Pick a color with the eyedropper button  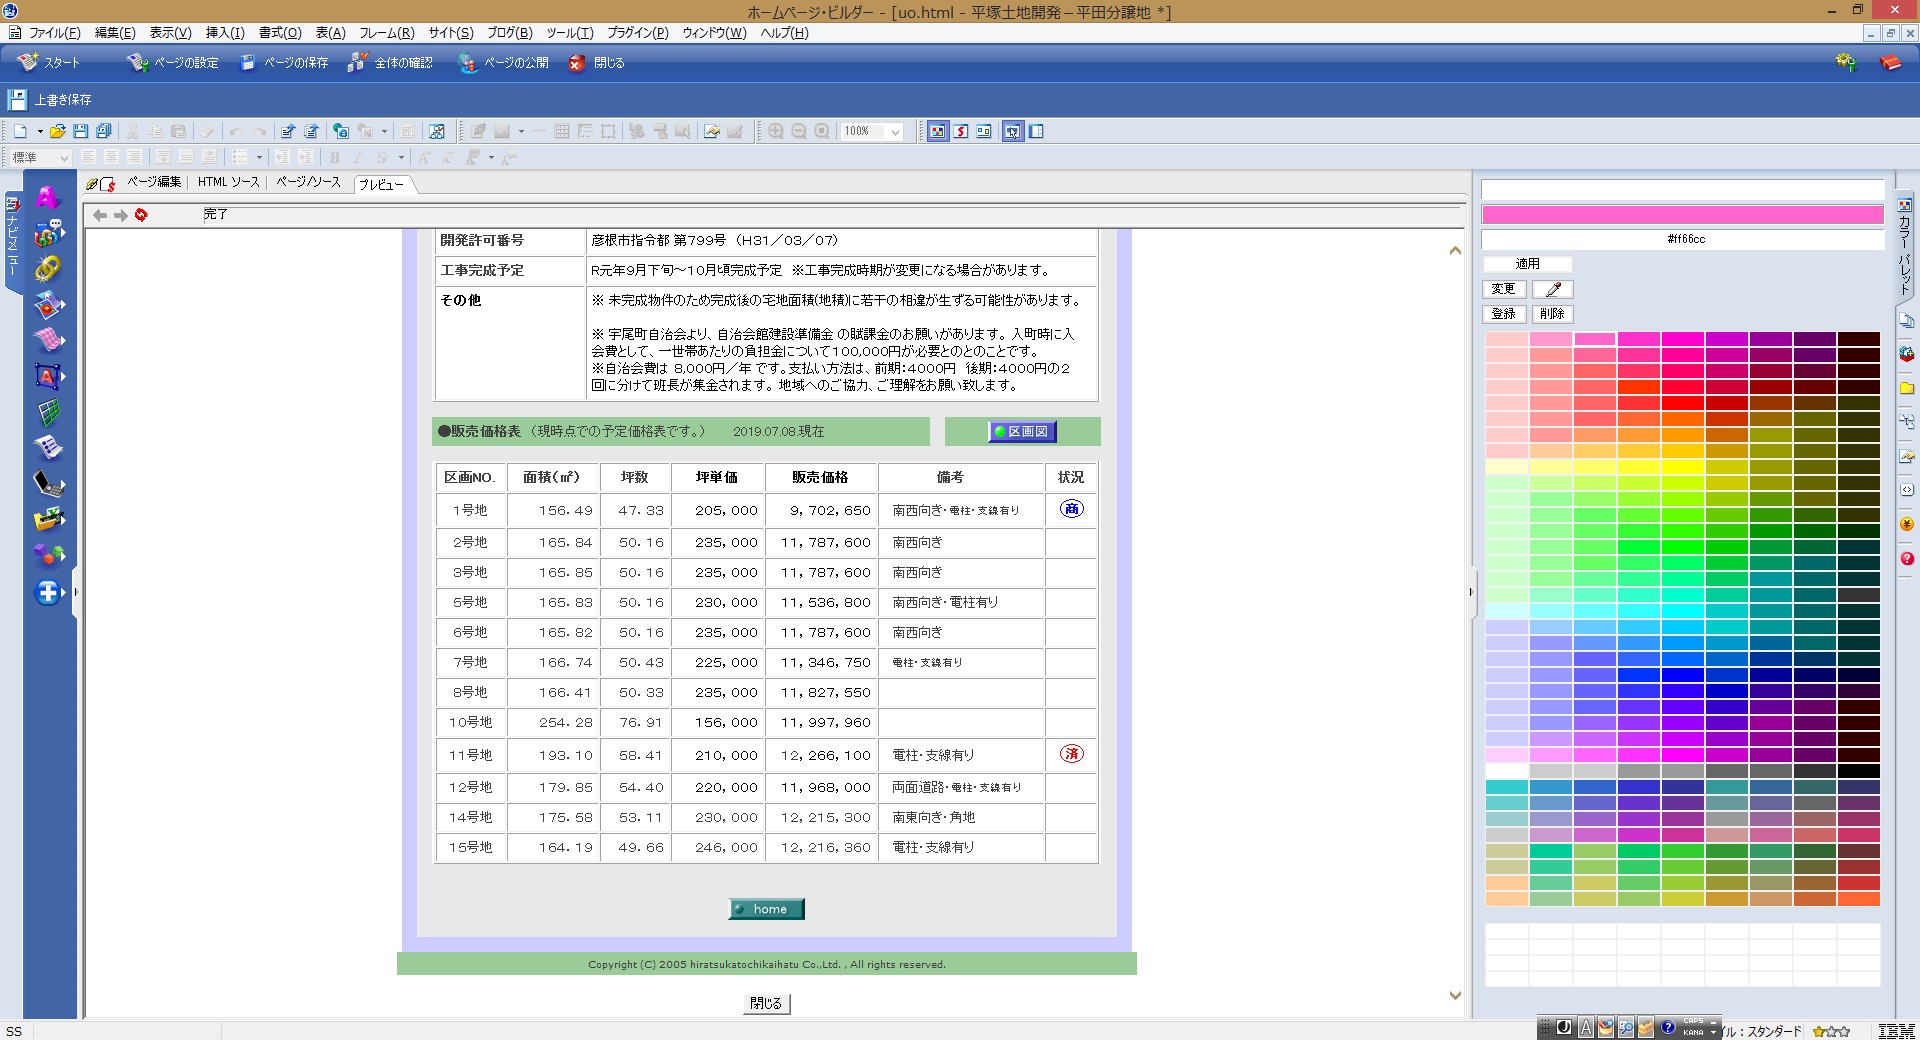[x=1552, y=289]
